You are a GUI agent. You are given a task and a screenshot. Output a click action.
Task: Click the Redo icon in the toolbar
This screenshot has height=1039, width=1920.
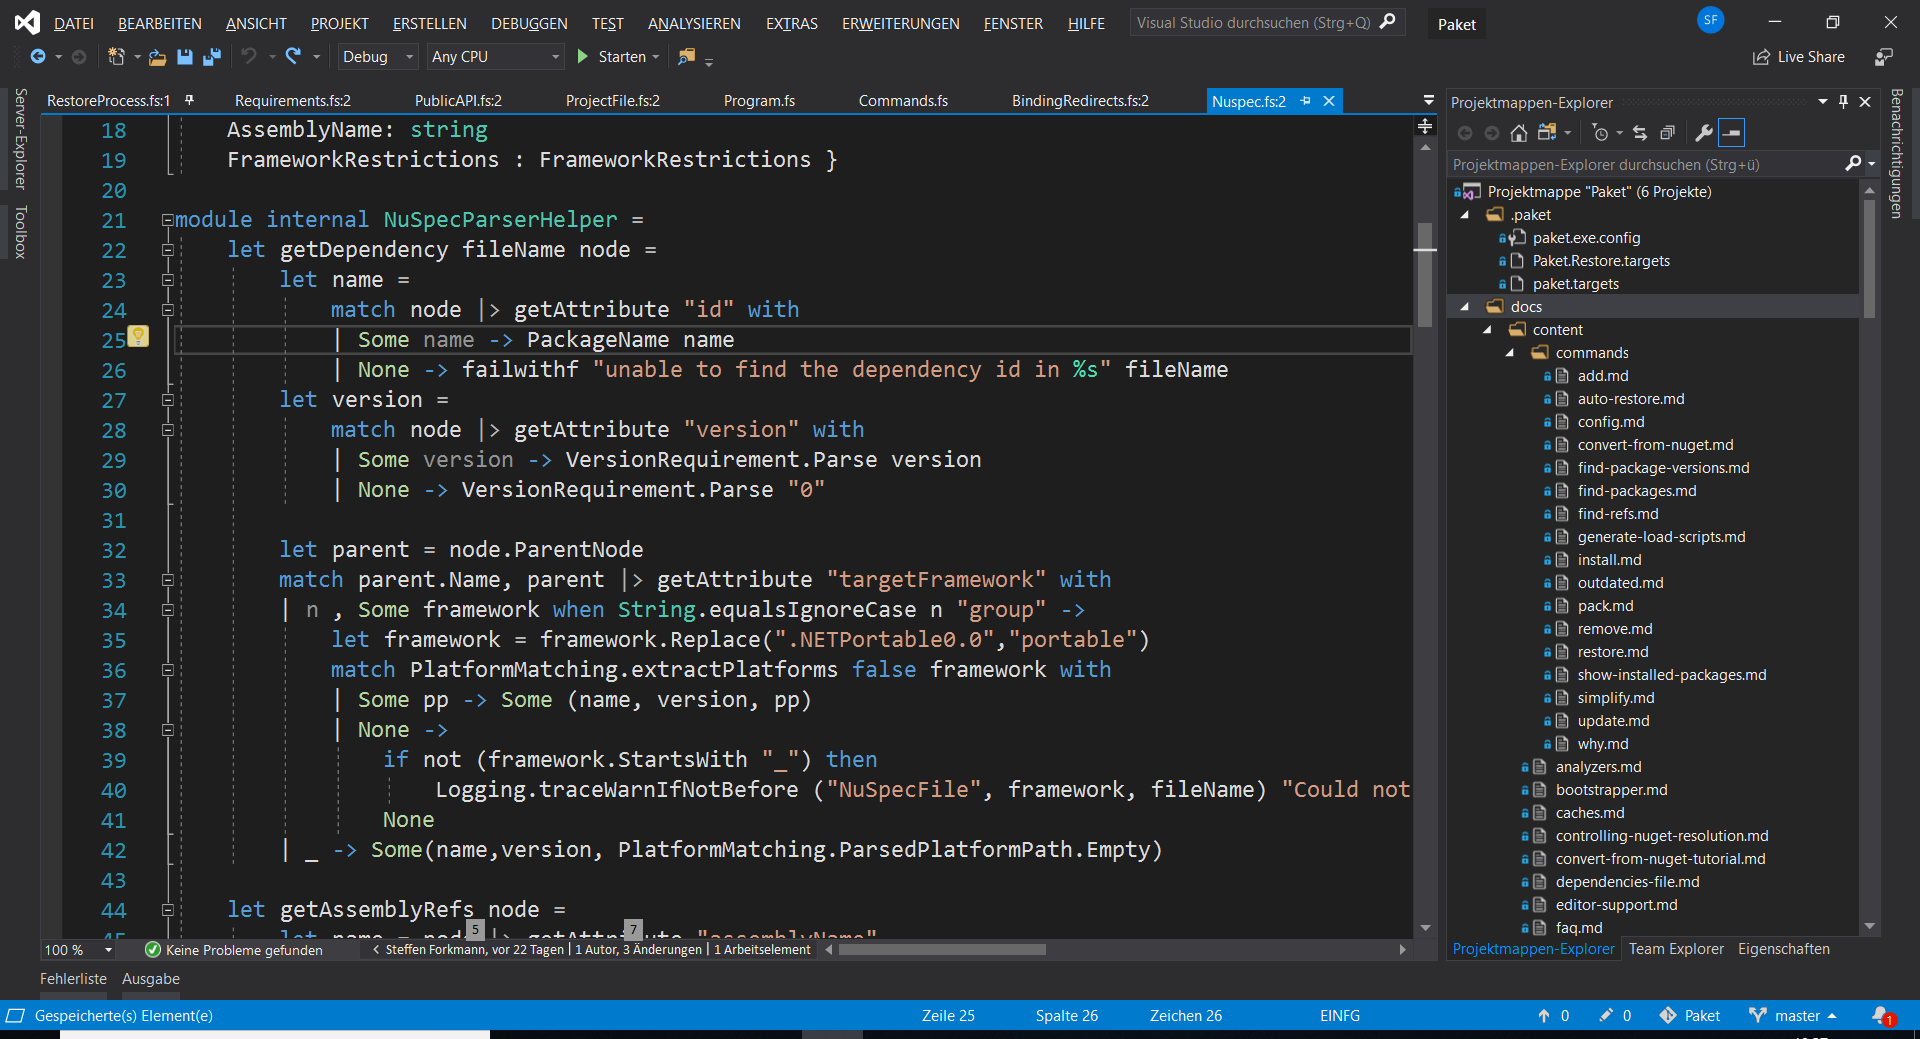click(x=292, y=57)
